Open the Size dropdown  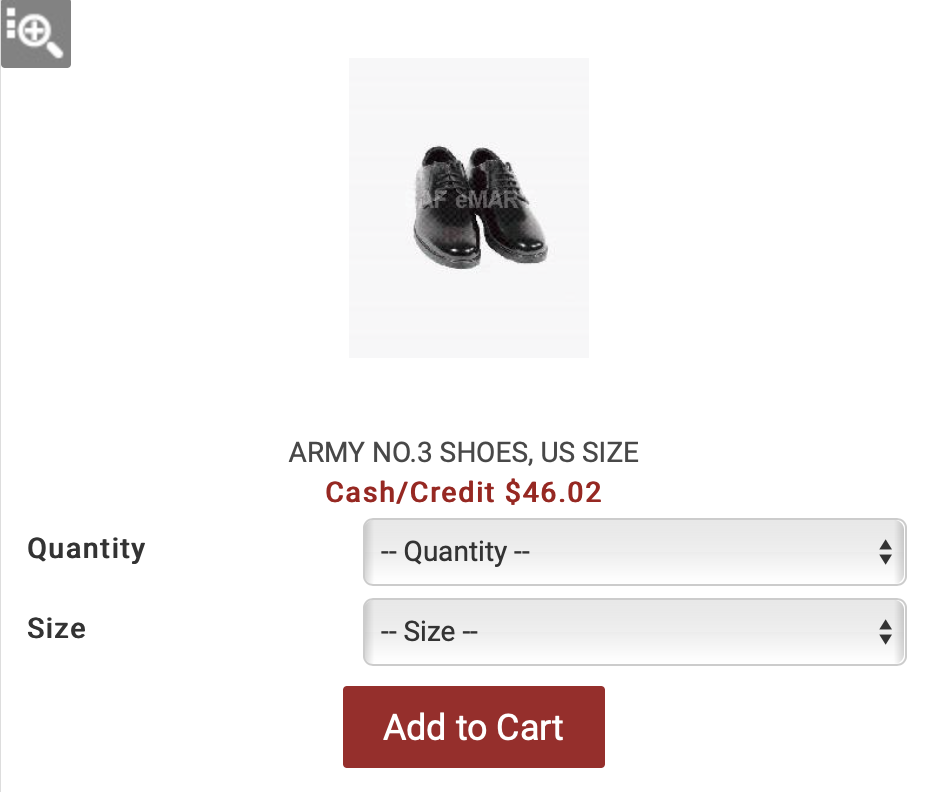[634, 632]
